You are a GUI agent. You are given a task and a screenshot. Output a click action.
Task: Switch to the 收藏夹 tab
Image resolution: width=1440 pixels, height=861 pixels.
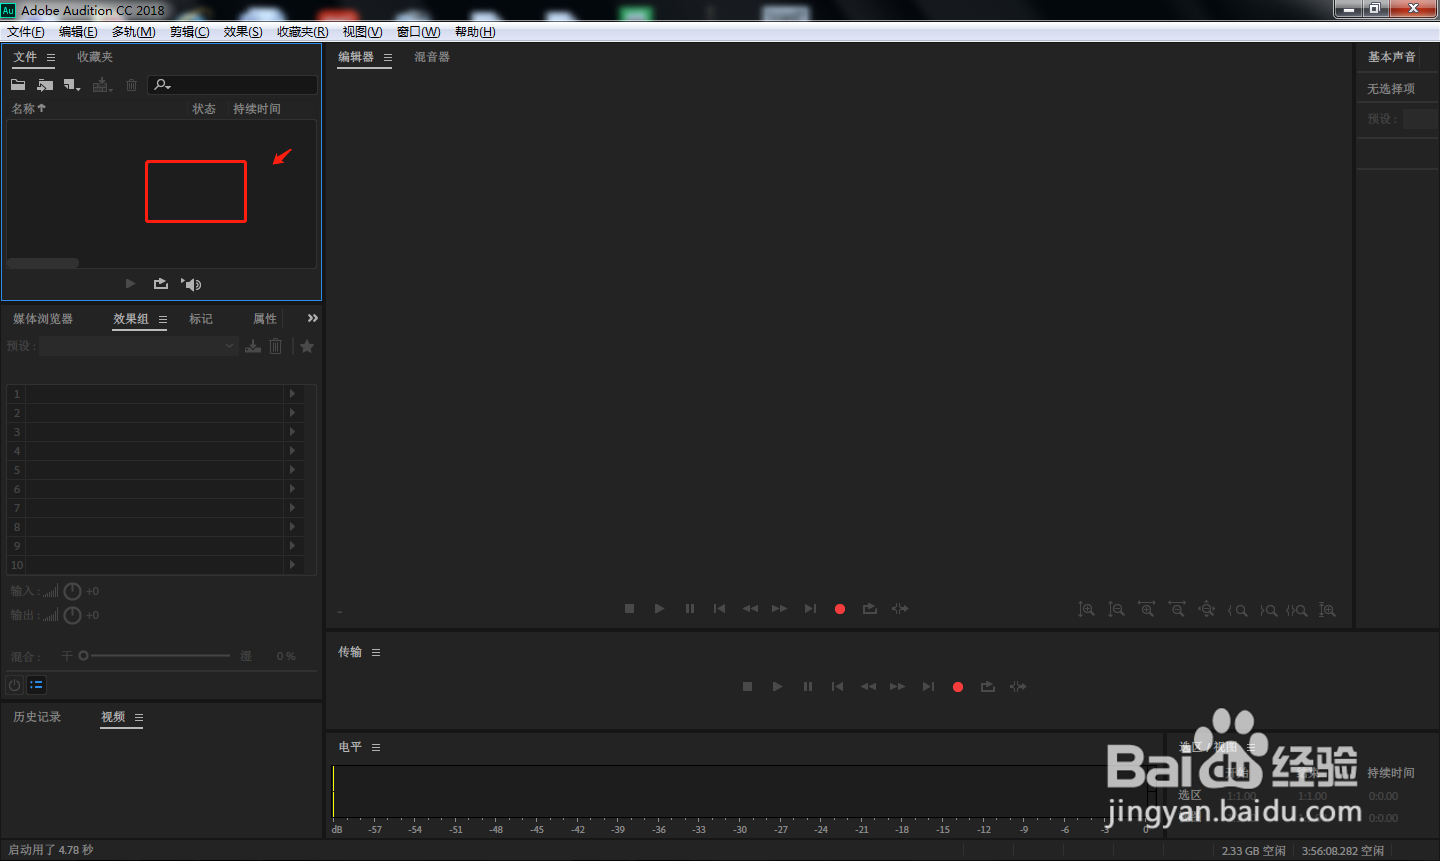95,57
